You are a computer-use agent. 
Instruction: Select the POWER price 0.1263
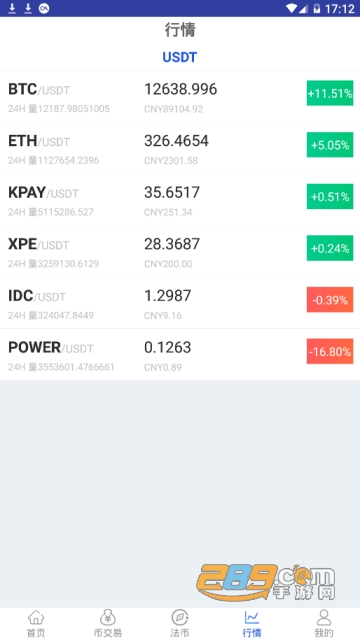pyautogui.click(x=167, y=347)
